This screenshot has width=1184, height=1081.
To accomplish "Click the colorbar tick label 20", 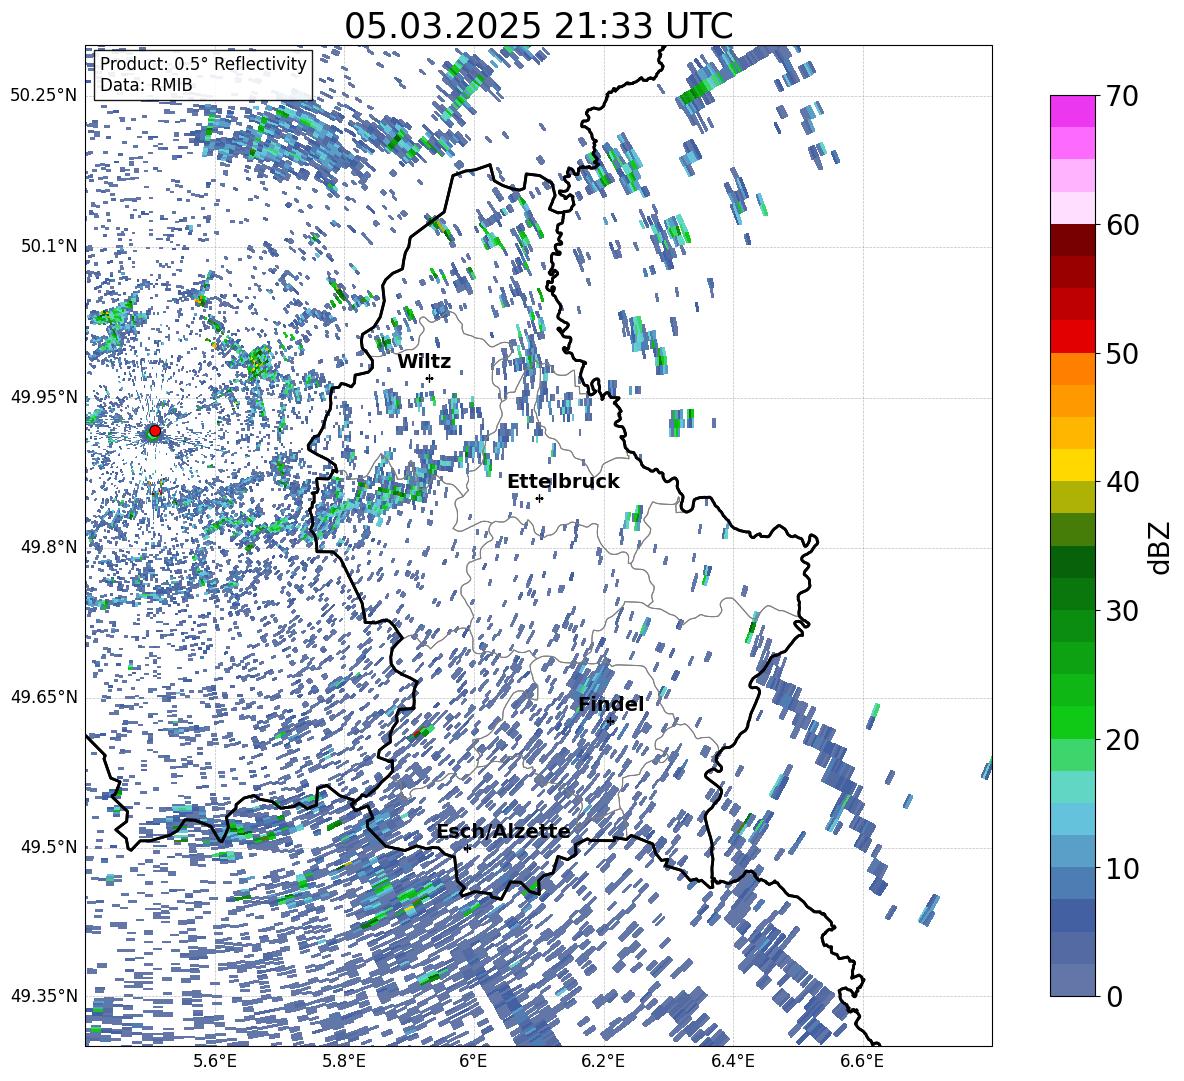I will pyautogui.click(x=1122, y=740).
